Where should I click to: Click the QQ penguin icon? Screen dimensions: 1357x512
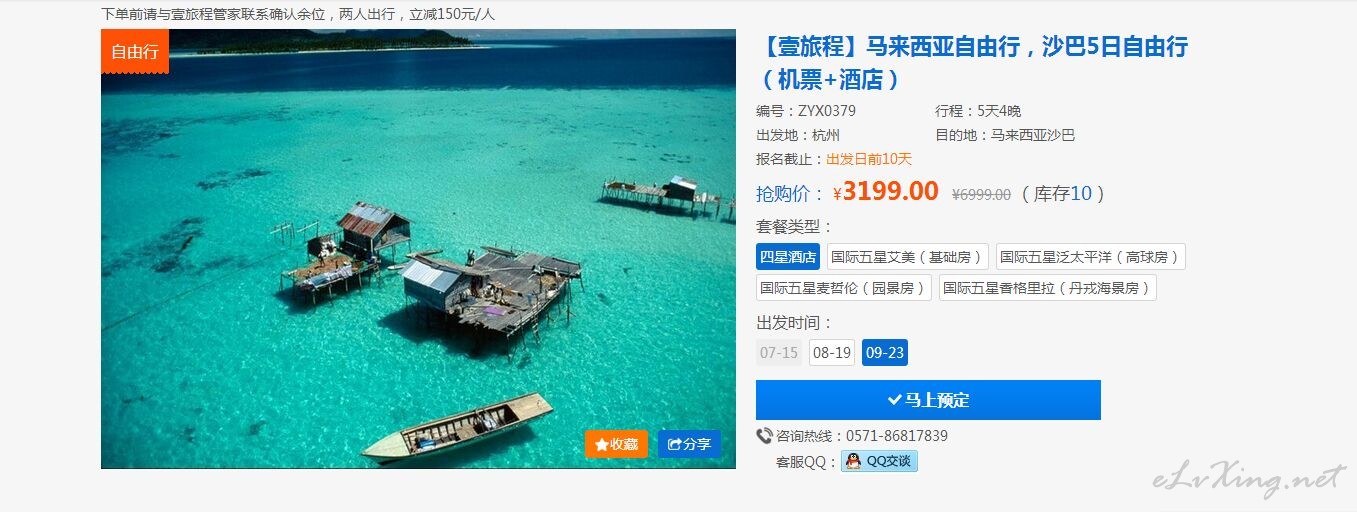point(853,461)
